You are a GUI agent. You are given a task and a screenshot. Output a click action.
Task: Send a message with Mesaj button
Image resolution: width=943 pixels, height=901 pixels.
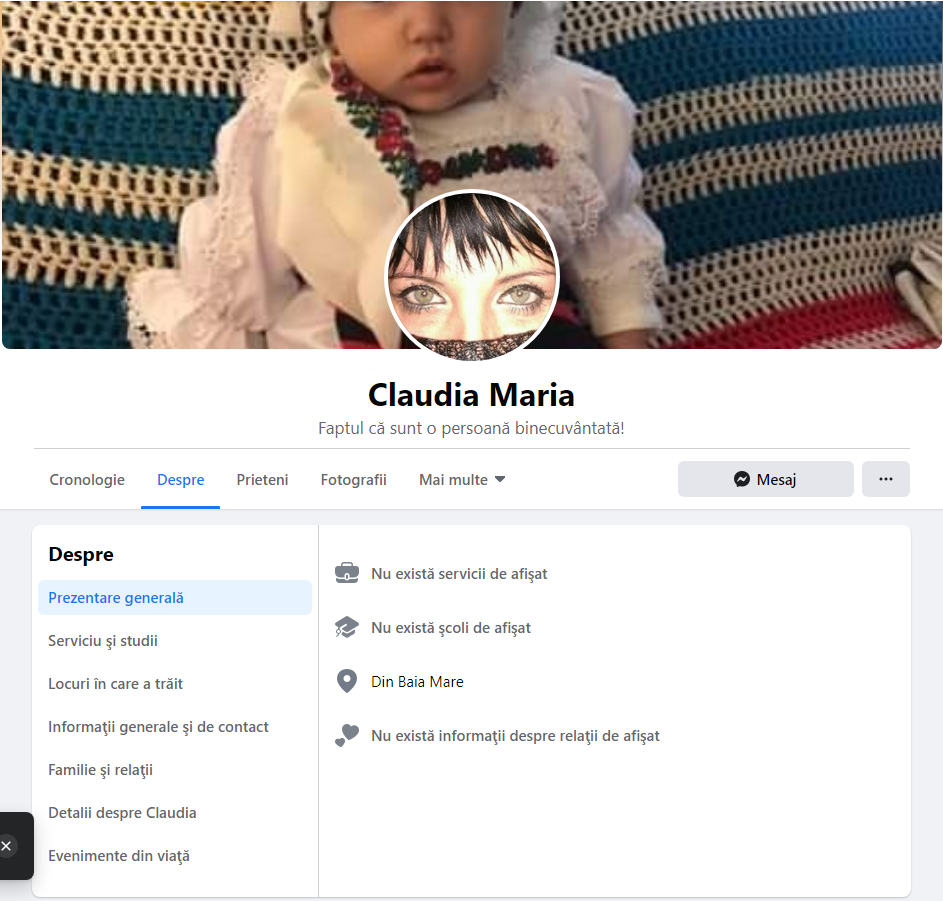coord(766,479)
